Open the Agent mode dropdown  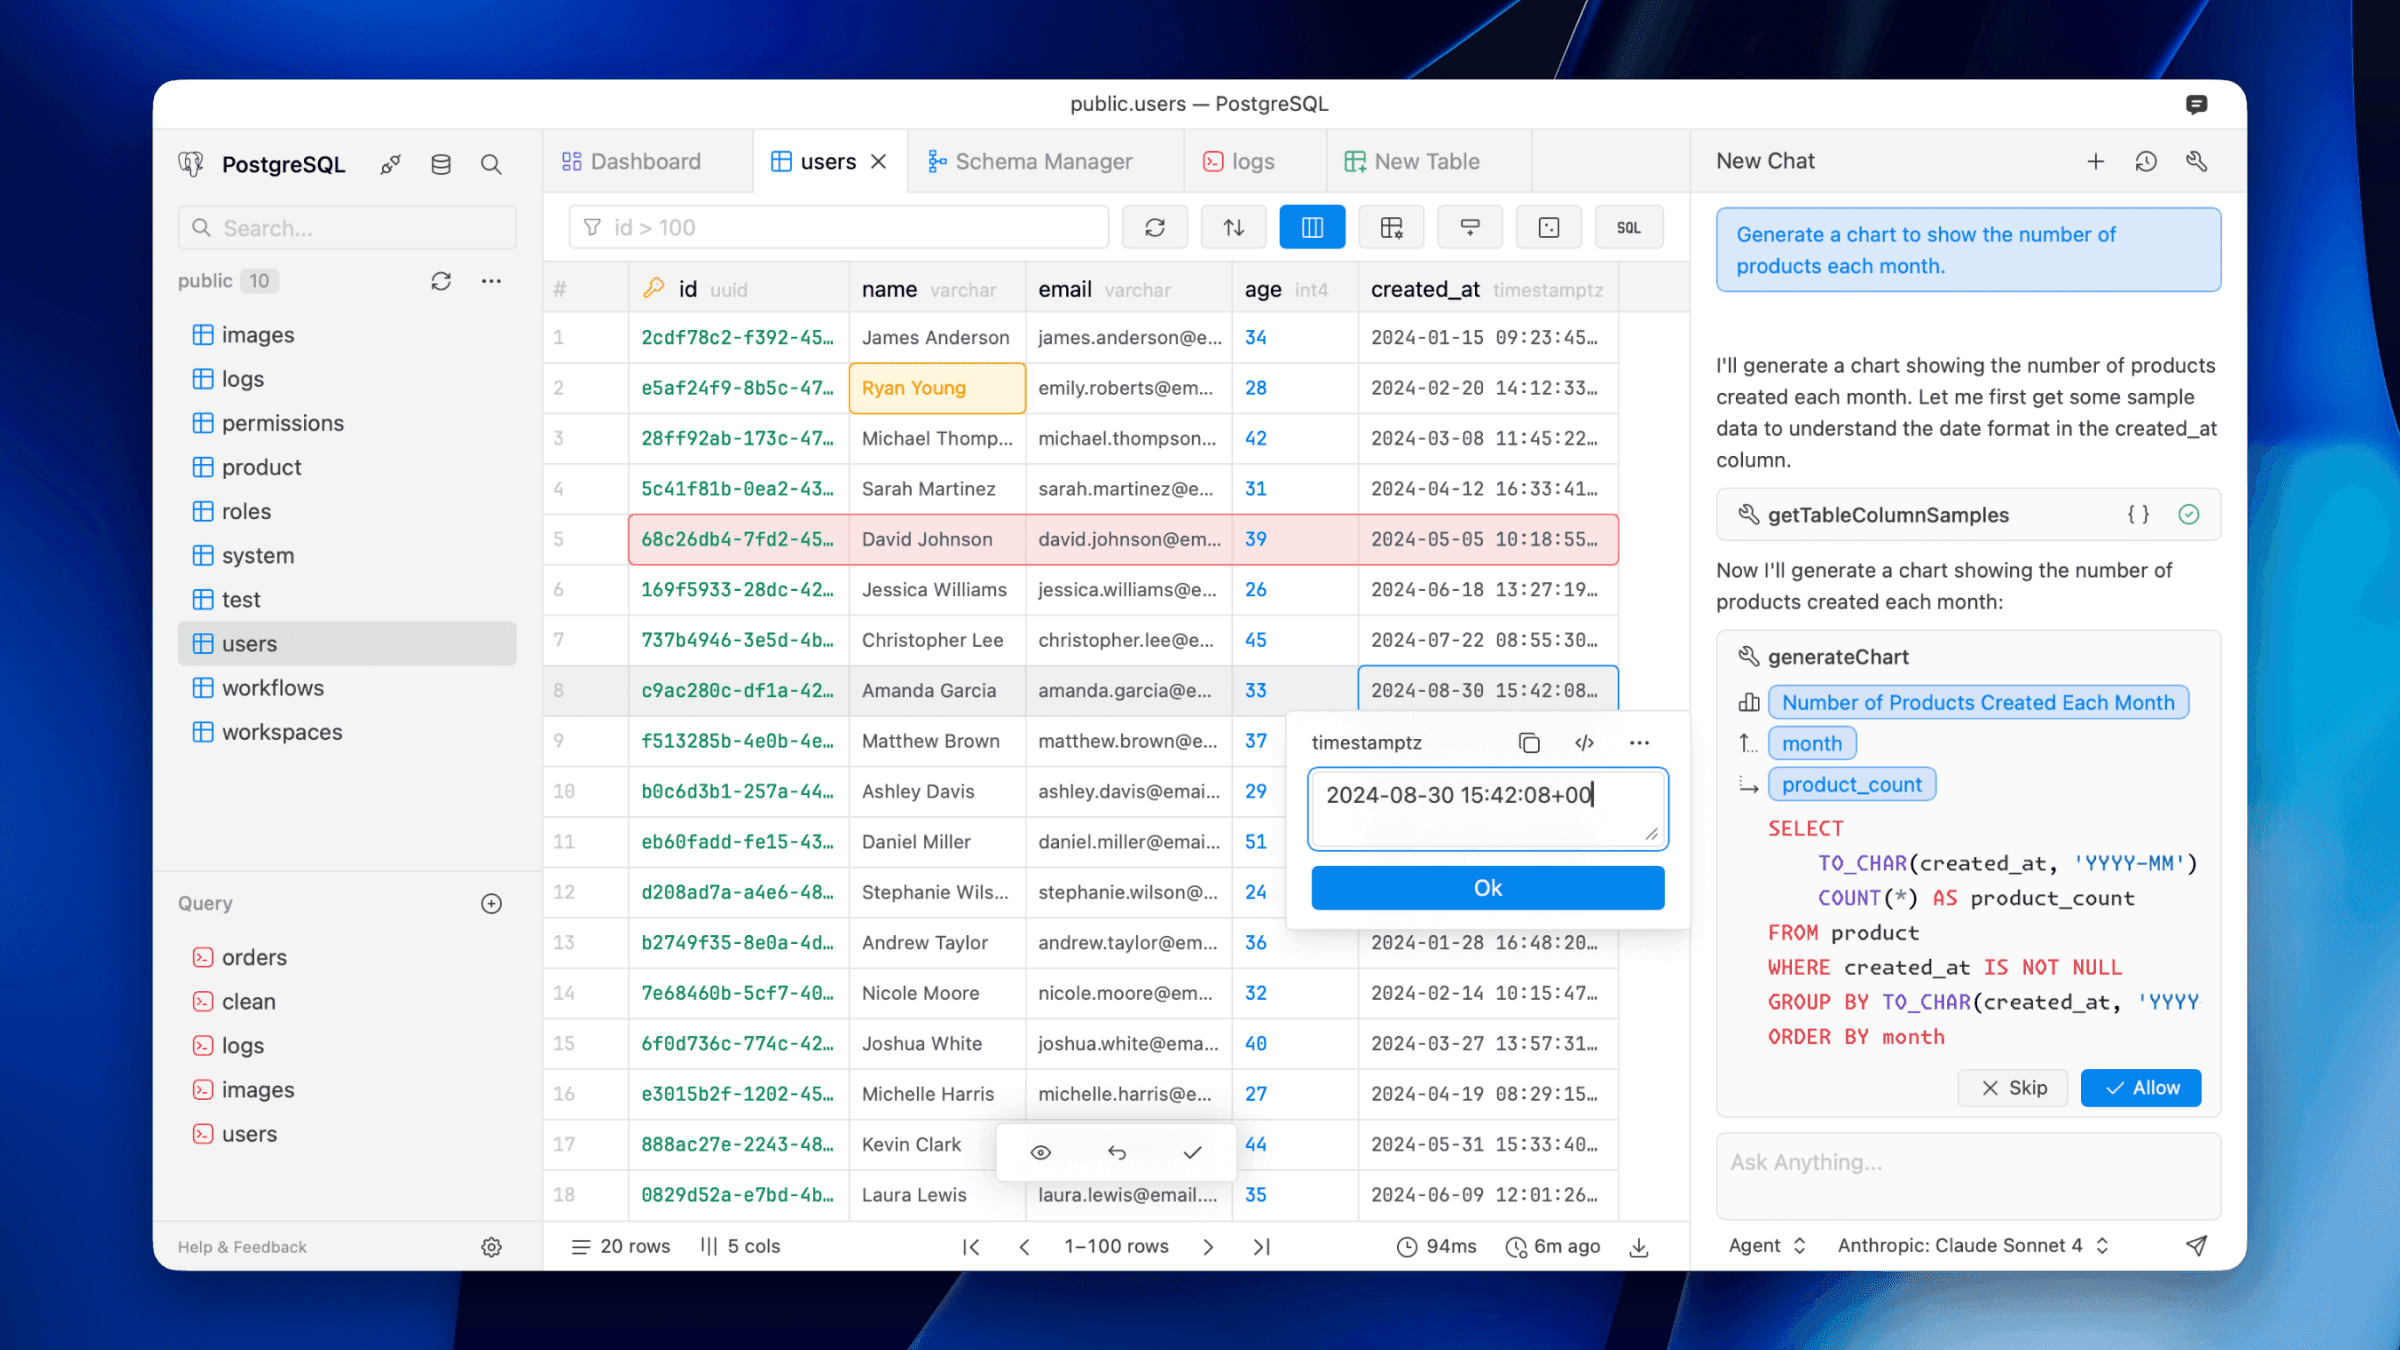click(1767, 1246)
